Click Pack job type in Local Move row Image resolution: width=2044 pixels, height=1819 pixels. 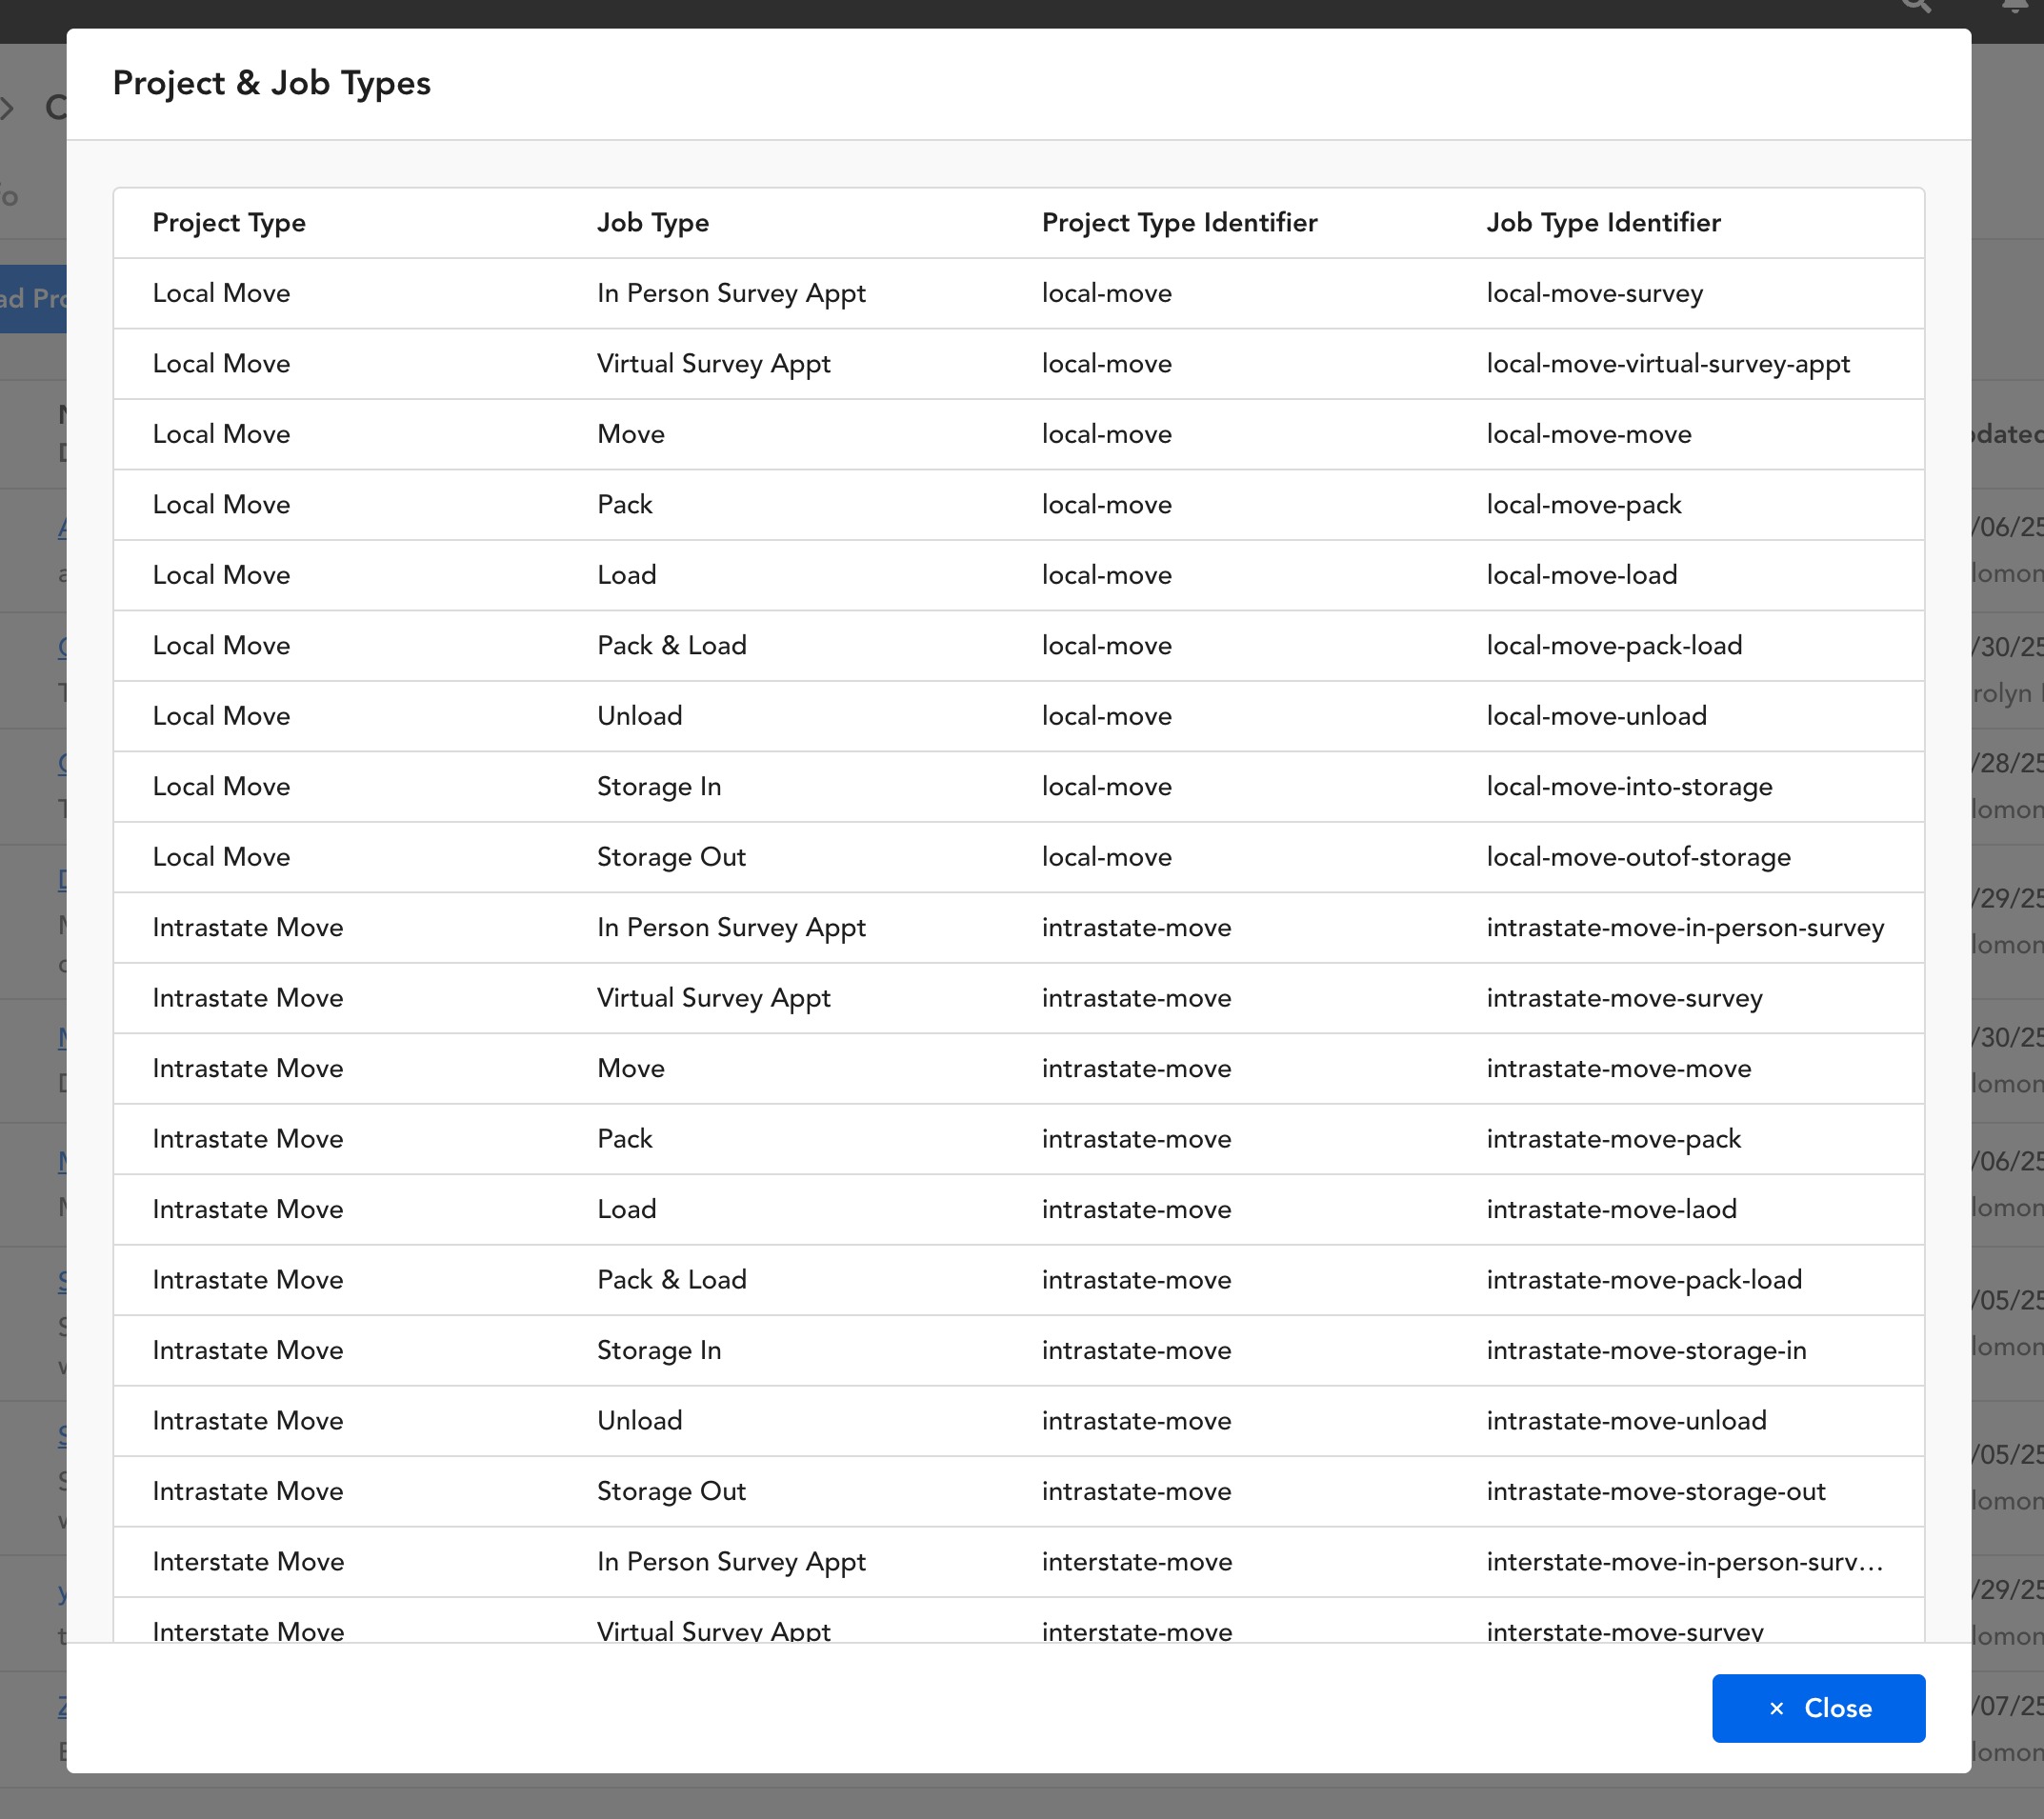click(624, 505)
